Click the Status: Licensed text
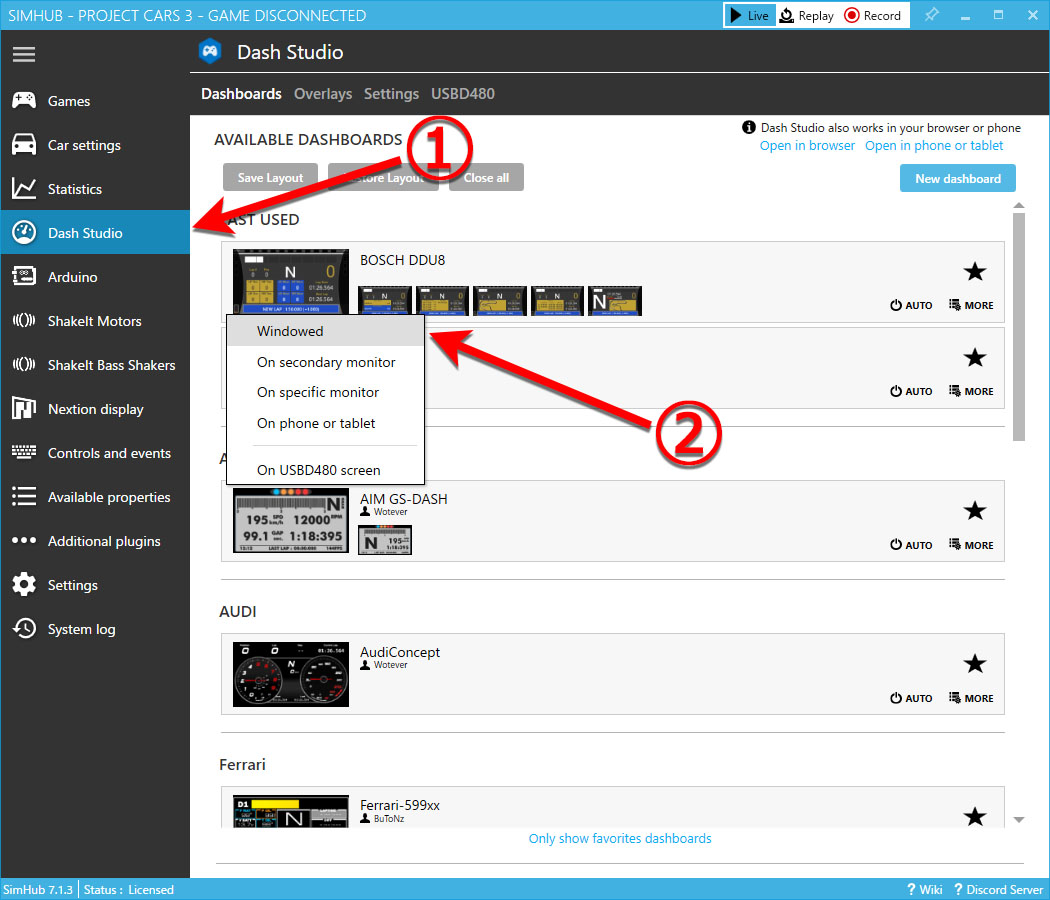This screenshot has height=900, width=1050. (129, 889)
